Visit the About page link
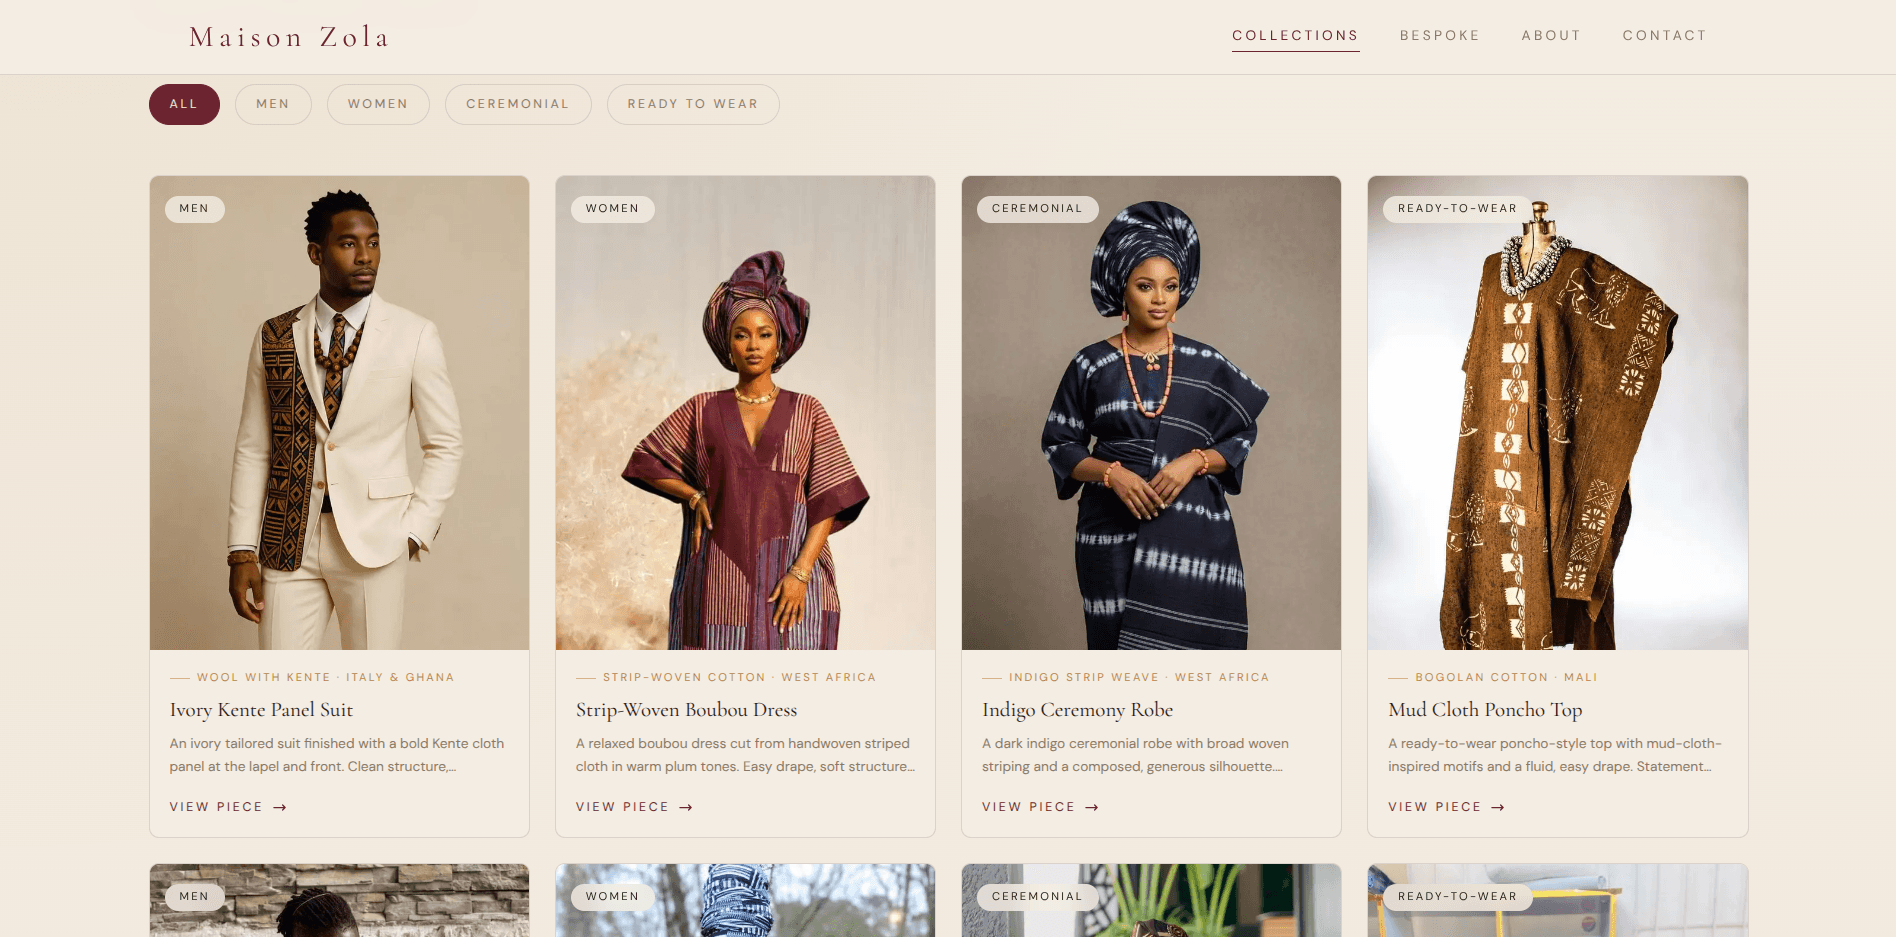The width and height of the screenshot is (1896, 937). click(1551, 35)
